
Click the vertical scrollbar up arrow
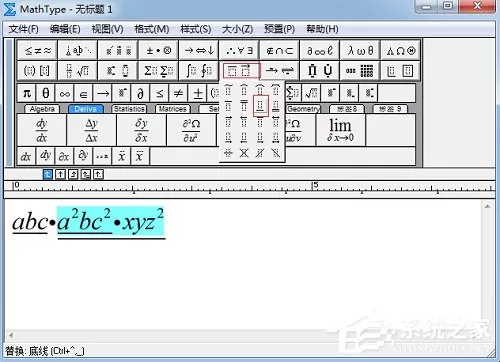[x=488, y=206]
